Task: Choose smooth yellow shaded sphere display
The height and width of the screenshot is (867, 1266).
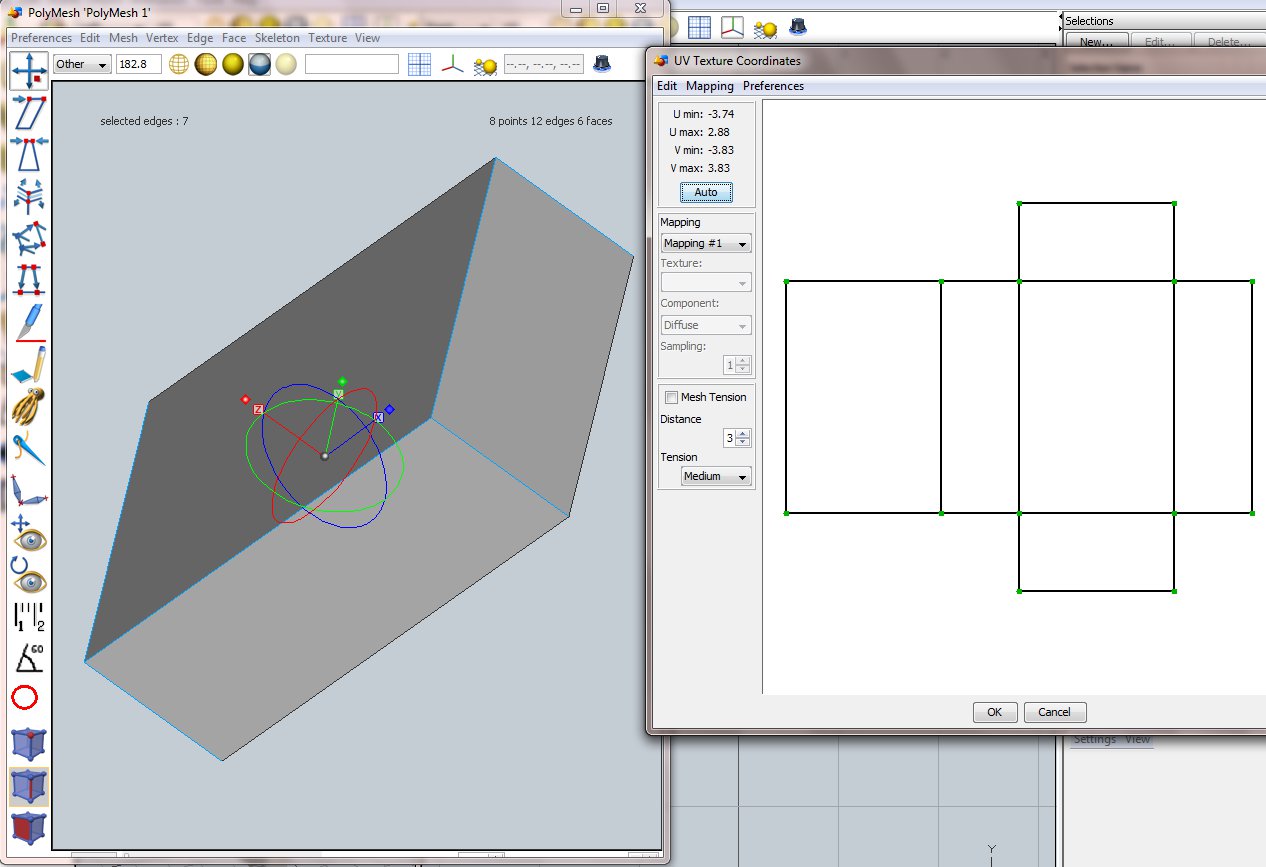Action: click(x=233, y=64)
